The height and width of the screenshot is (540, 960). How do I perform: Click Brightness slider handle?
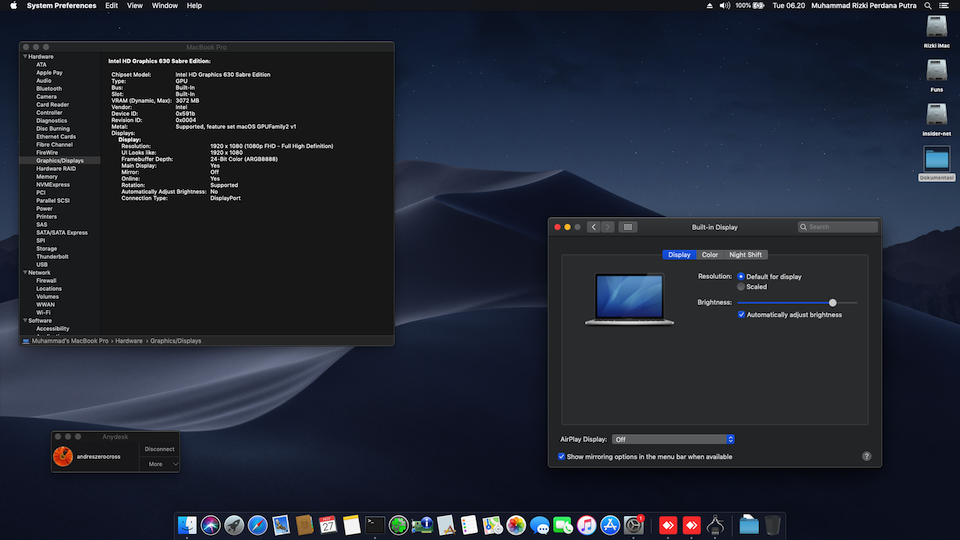pos(833,302)
